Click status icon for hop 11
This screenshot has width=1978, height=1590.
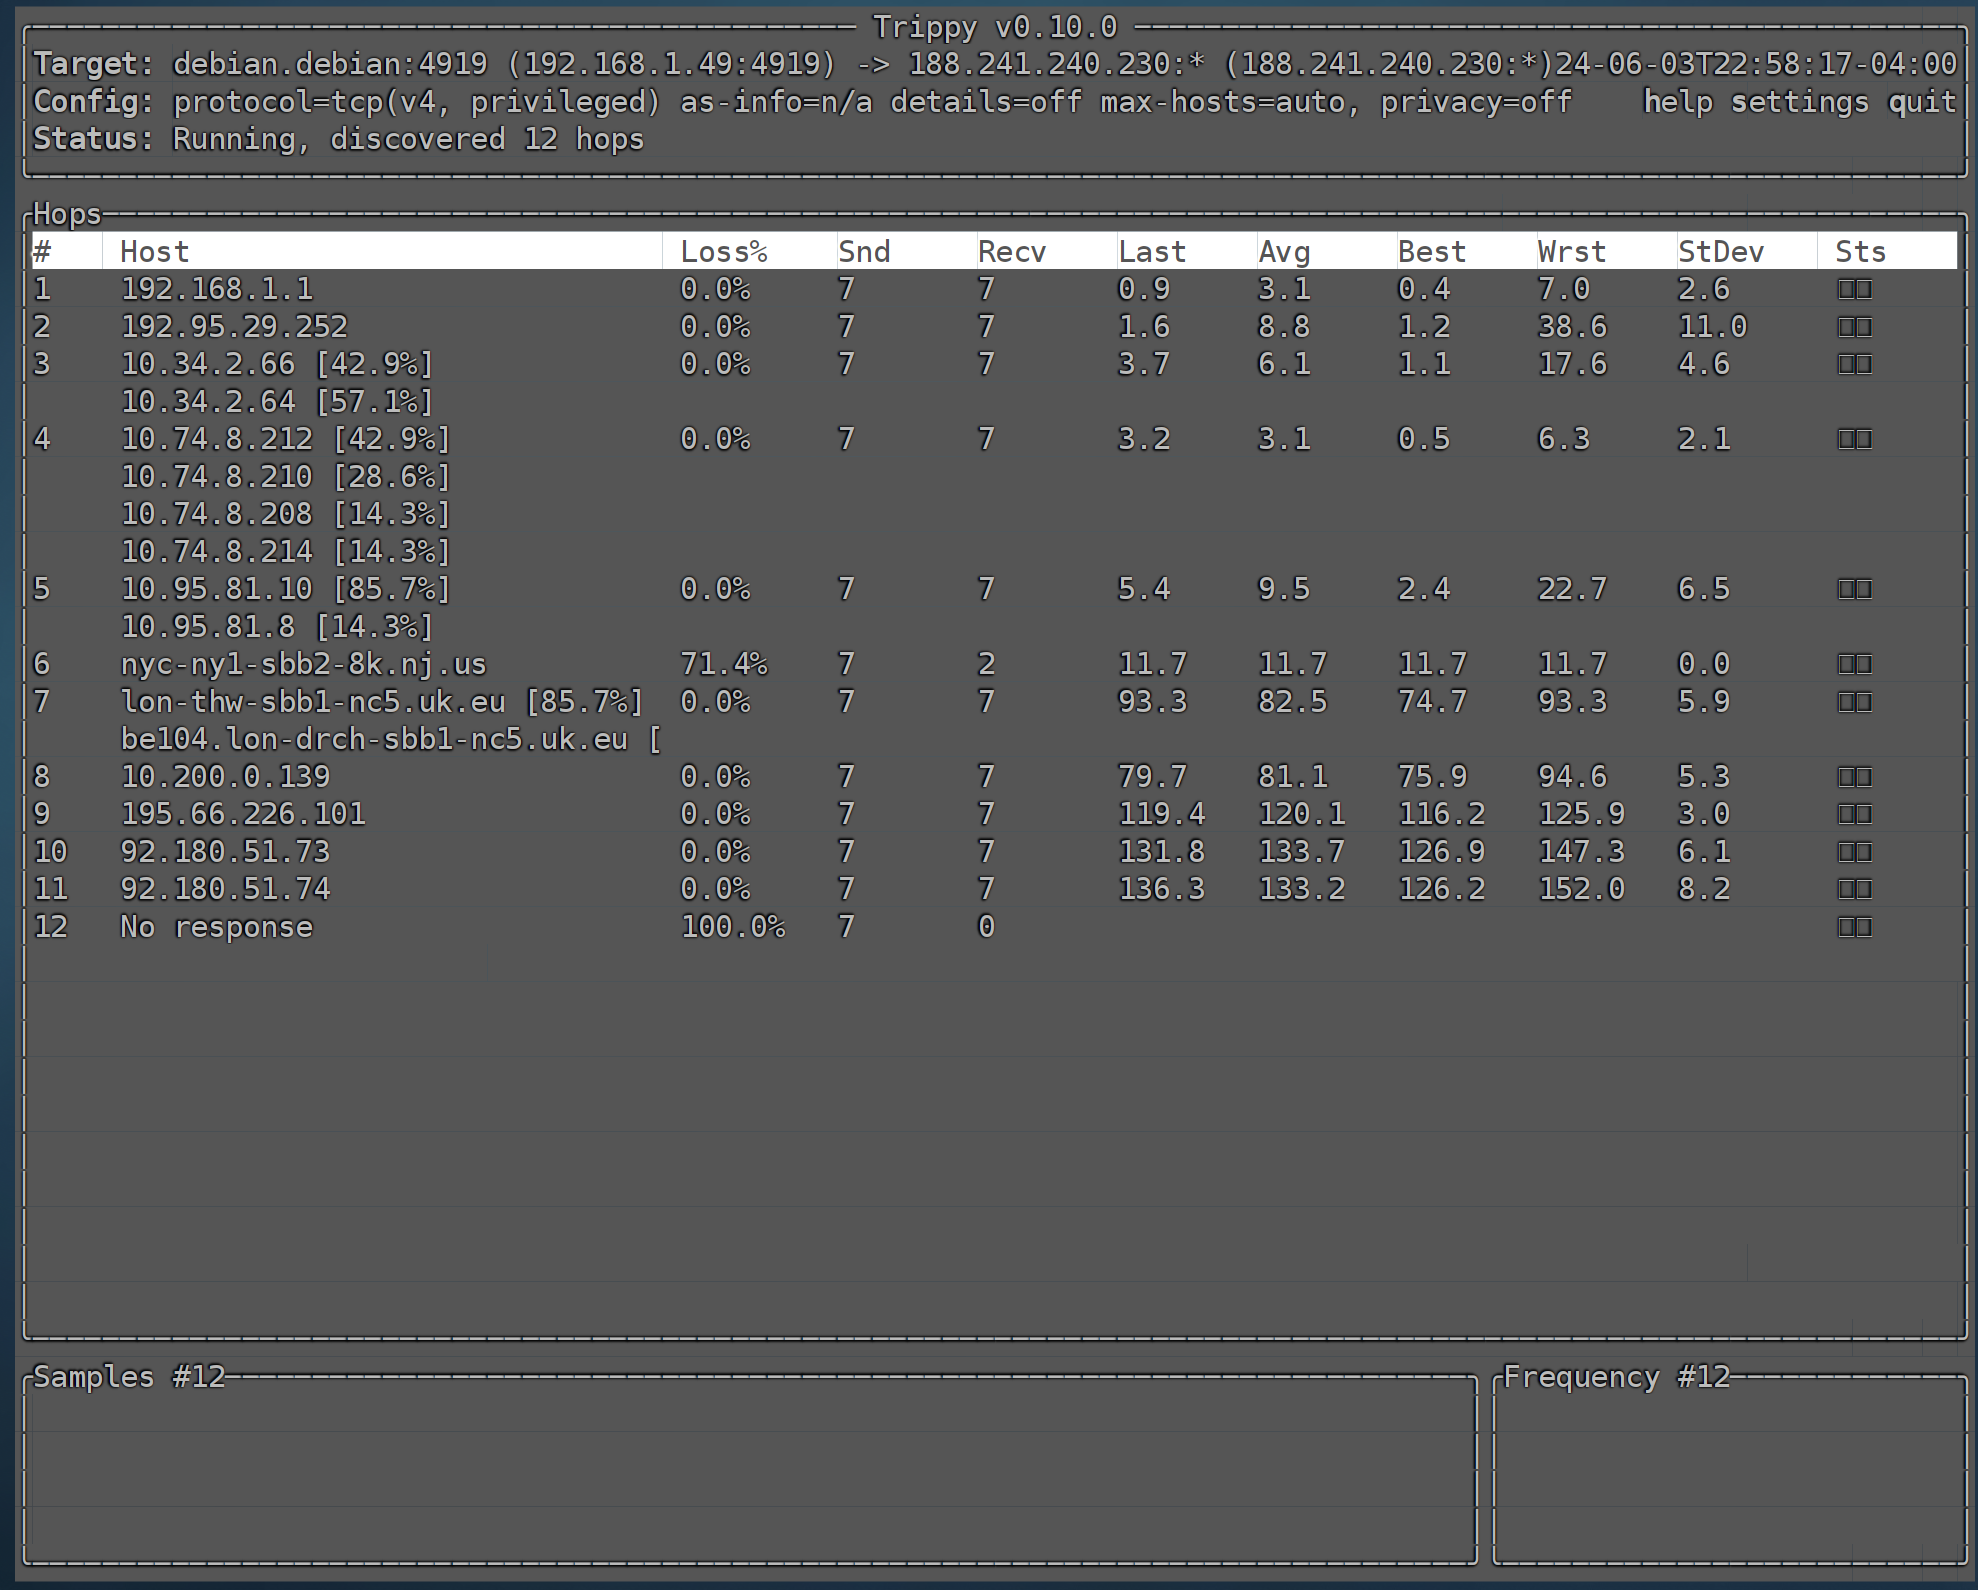1854,889
